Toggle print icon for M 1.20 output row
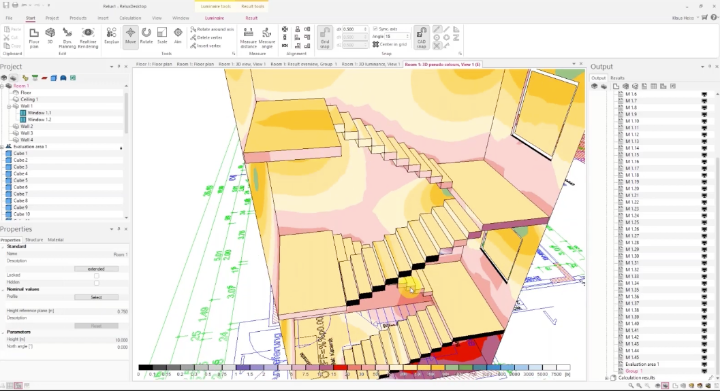 coord(704,189)
